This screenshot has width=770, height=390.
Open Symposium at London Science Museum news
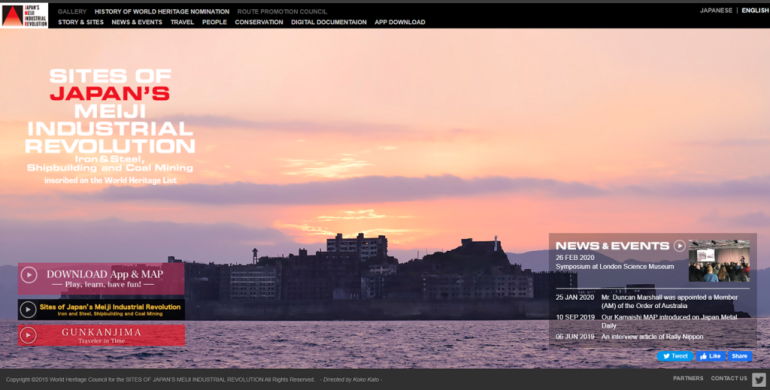(x=614, y=267)
